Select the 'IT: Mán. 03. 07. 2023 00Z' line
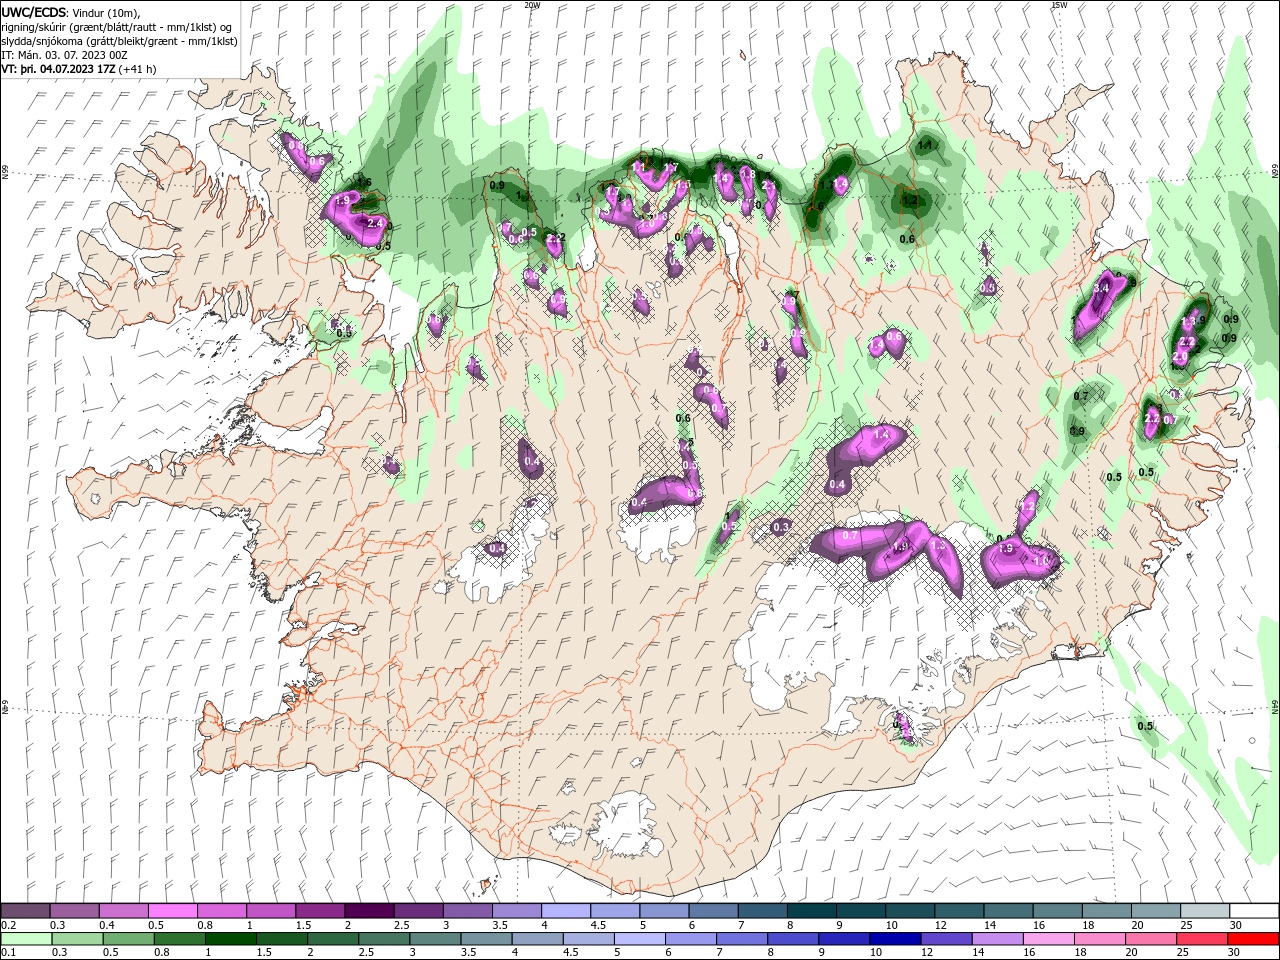This screenshot has height=960, width=1280. (x=62, y=55)
